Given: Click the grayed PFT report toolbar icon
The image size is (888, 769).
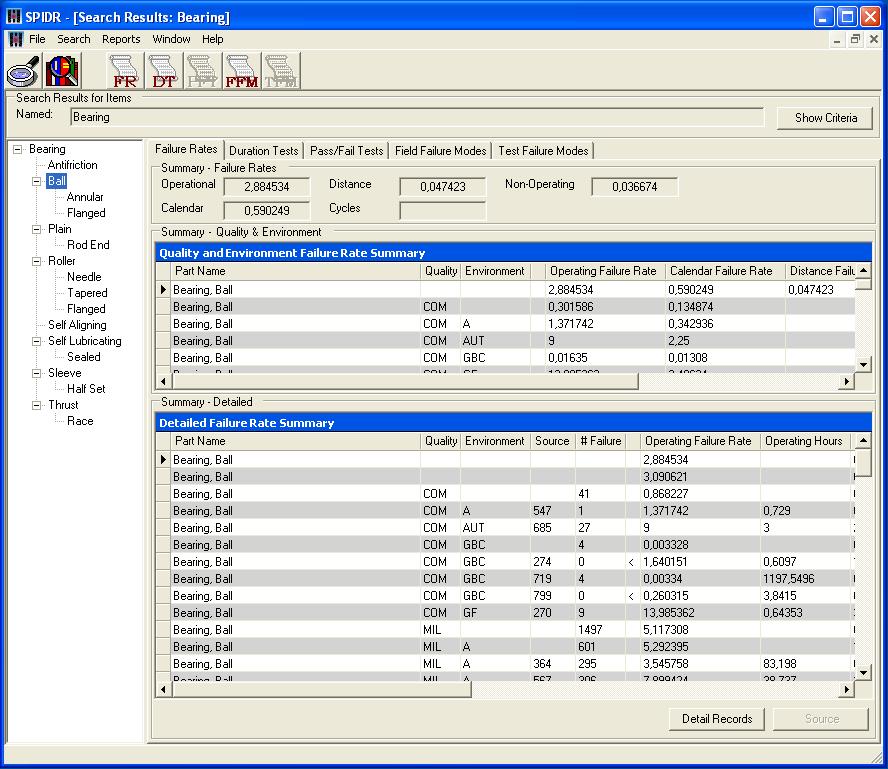Looking at the screenshot, I should pos(202,71).
